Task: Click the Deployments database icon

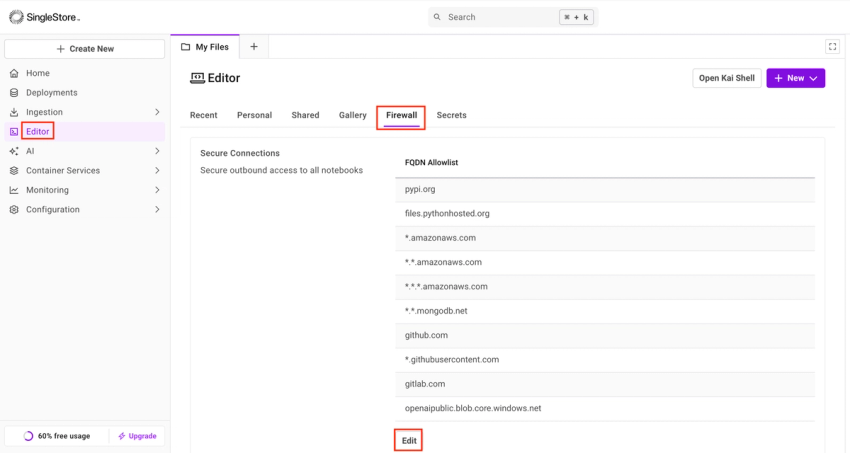Action: (14, 93)
